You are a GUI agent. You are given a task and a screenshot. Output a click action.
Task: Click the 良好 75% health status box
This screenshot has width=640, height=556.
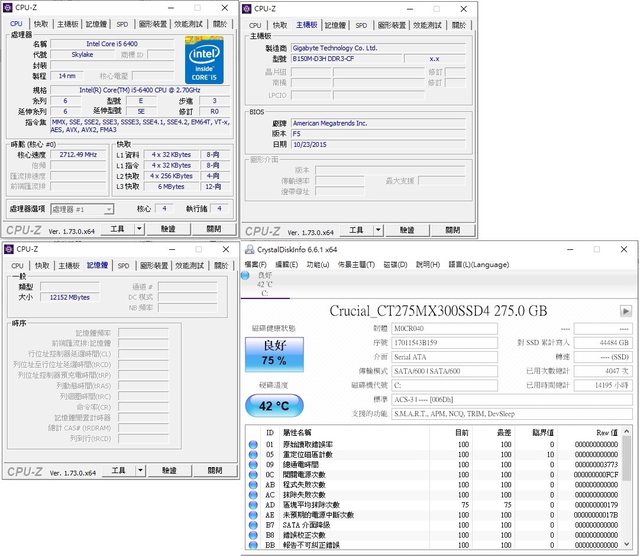click(x=267, y=351)
